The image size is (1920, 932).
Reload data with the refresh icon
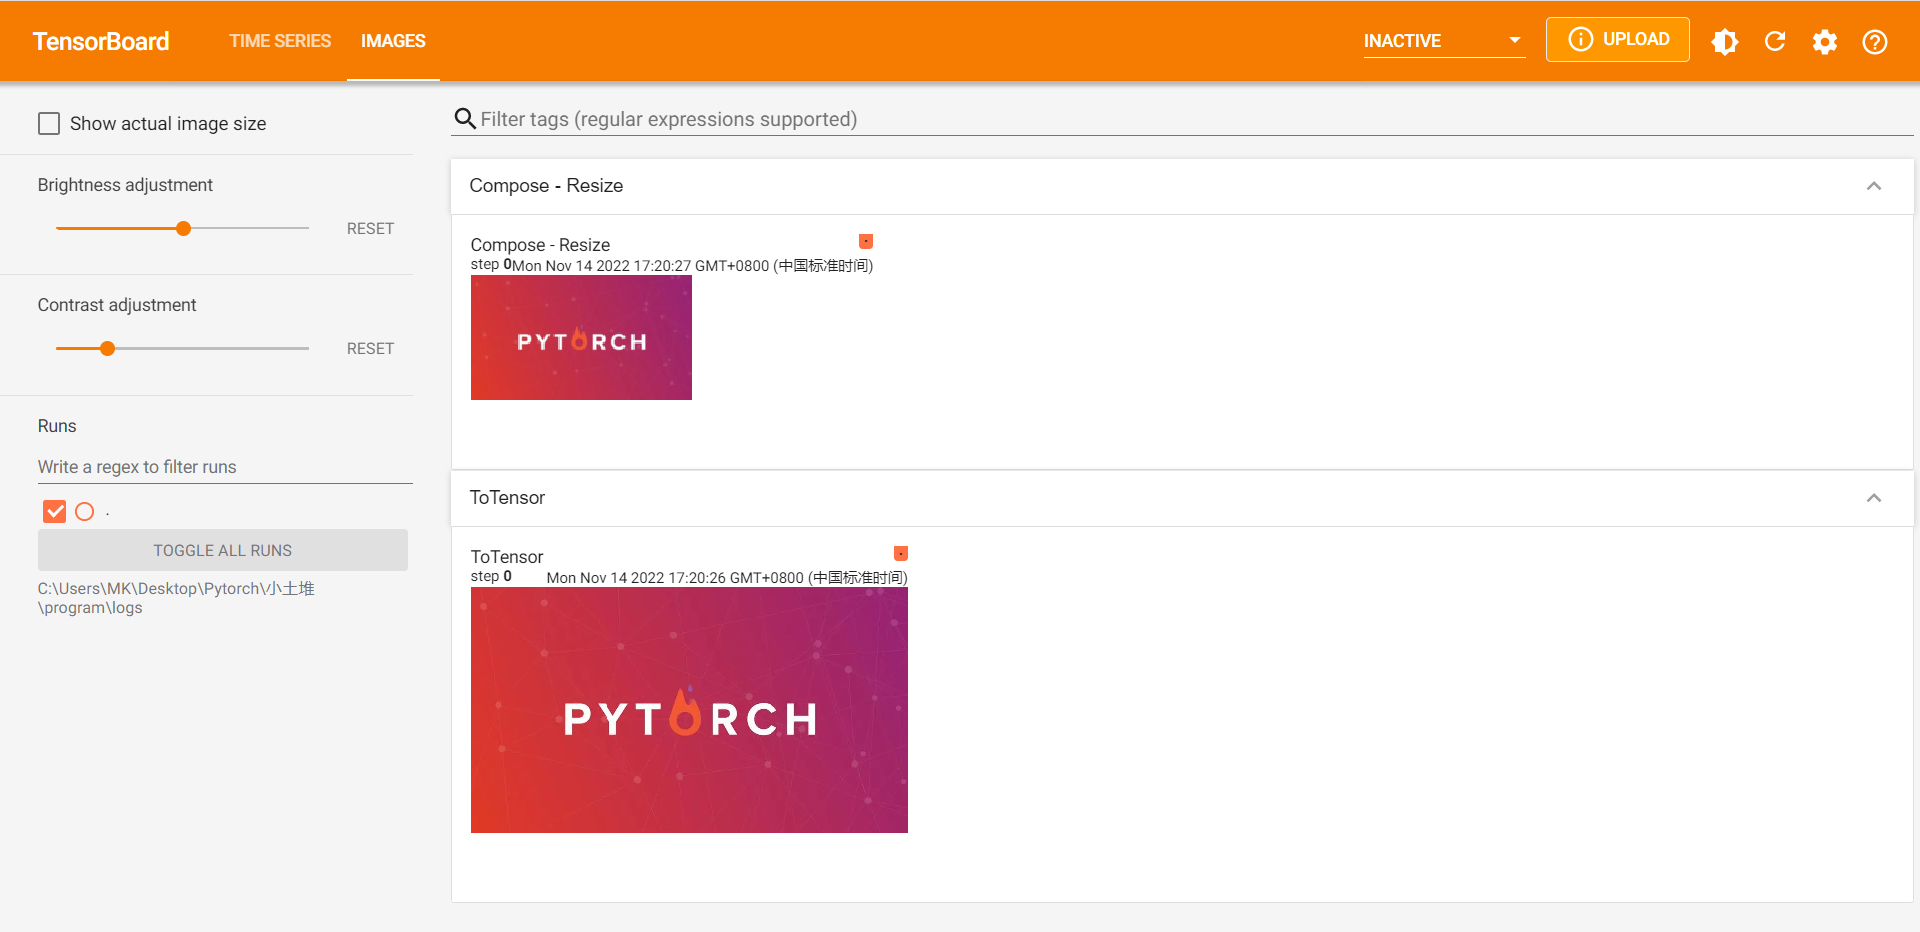pyautogui.click(x=1775, y=41)
